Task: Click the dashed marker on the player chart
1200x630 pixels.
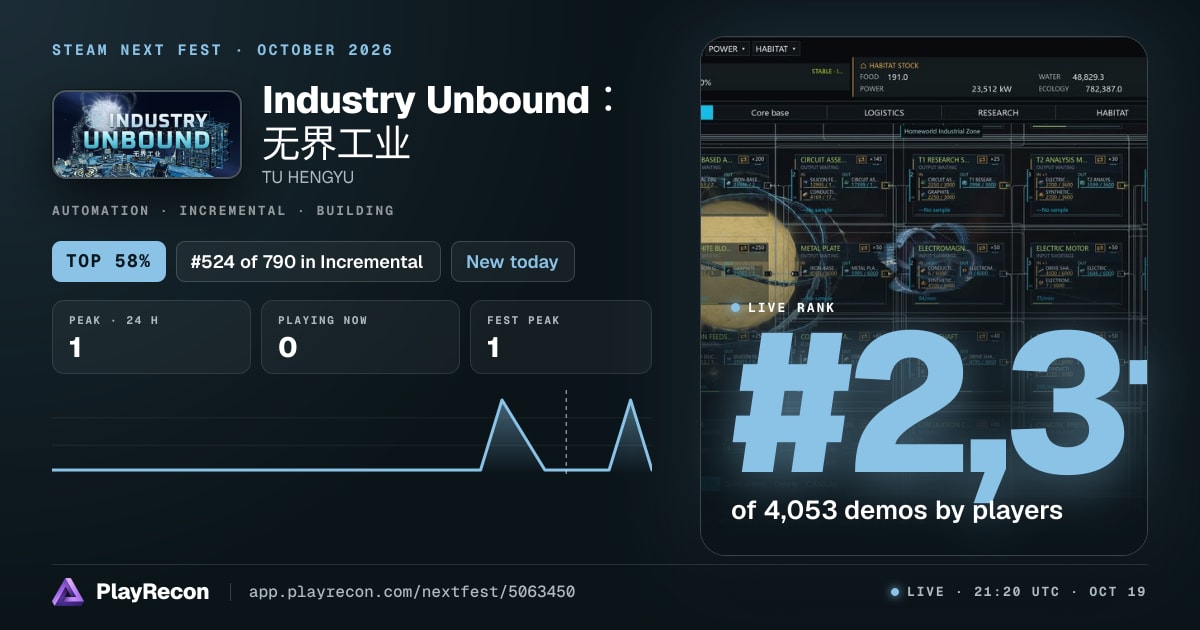Action: pyautogui.click(x=566, y=430)
